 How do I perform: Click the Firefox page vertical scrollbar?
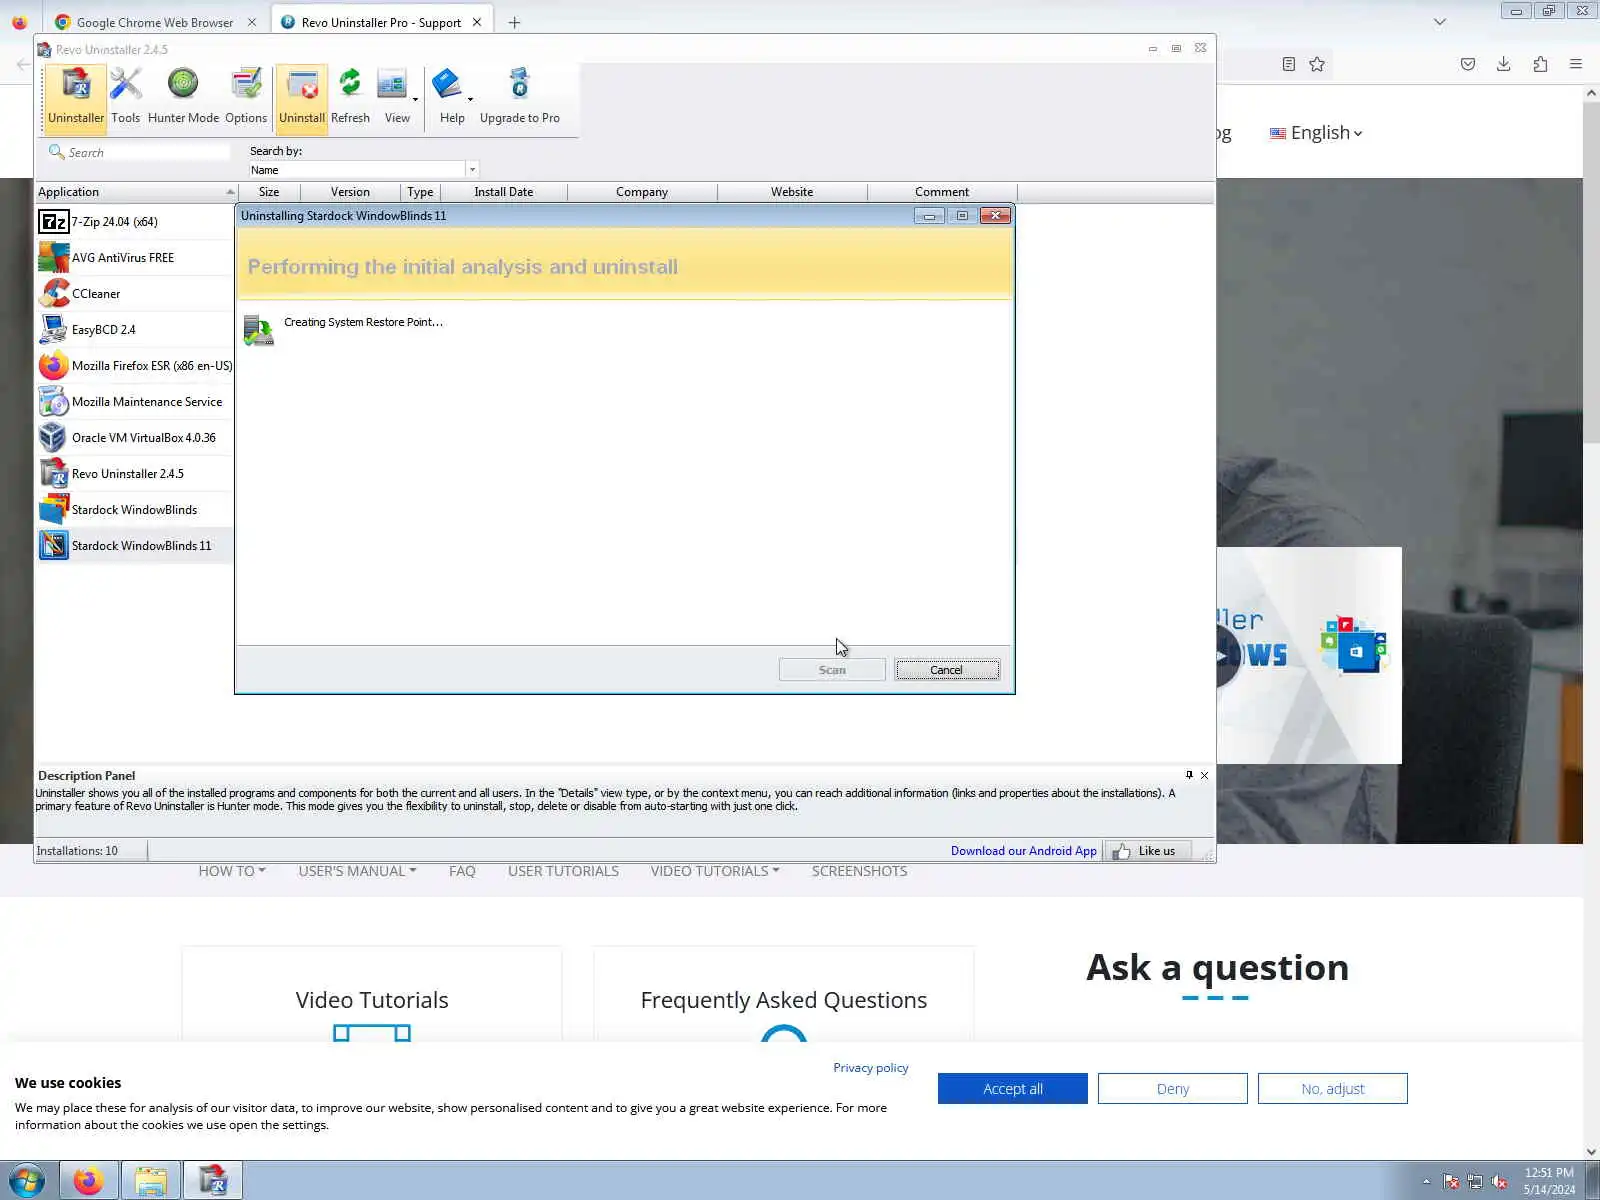click(x=1591, y=270)
